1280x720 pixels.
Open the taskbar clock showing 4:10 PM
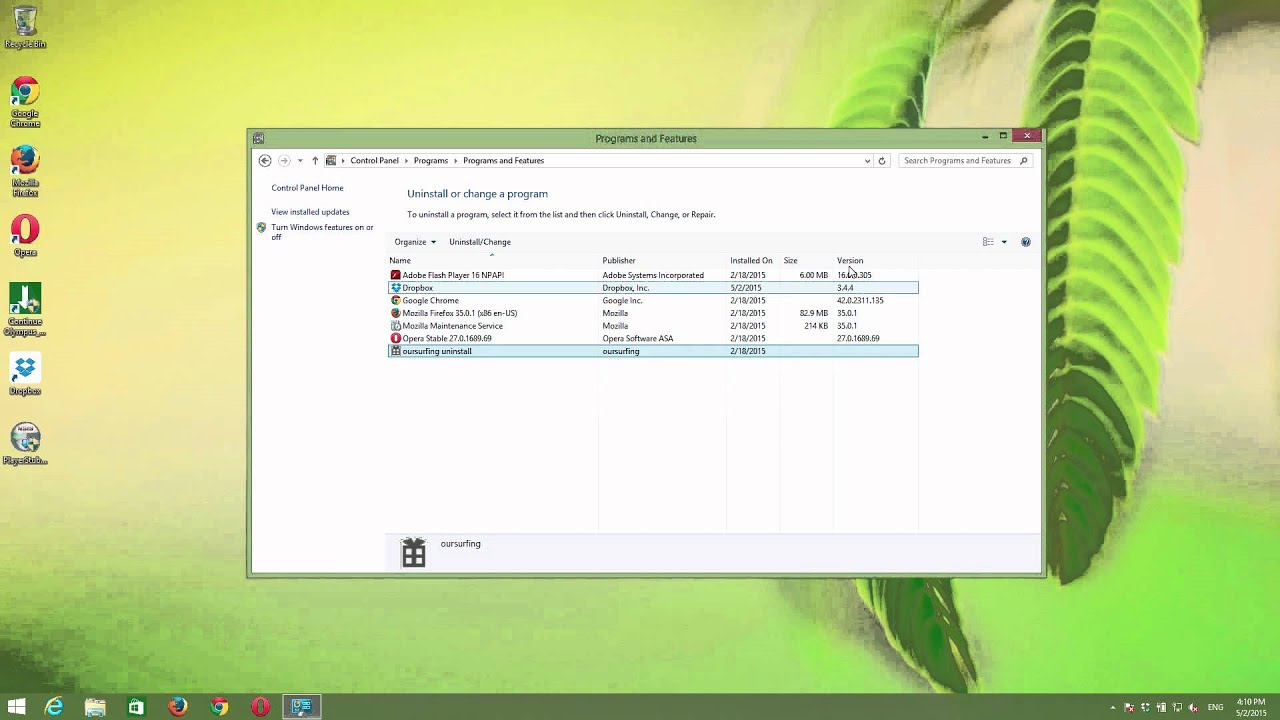(1251, 707)
